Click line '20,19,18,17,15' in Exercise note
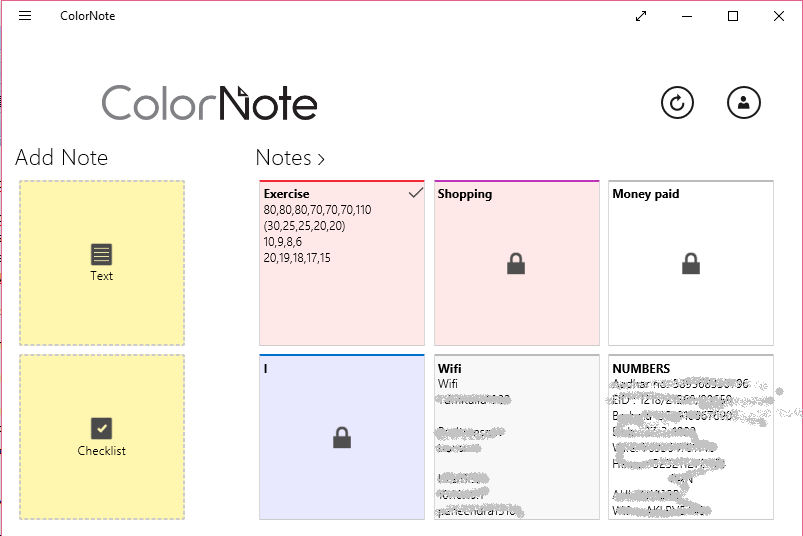803x536 pixels. tap(297, 258)
